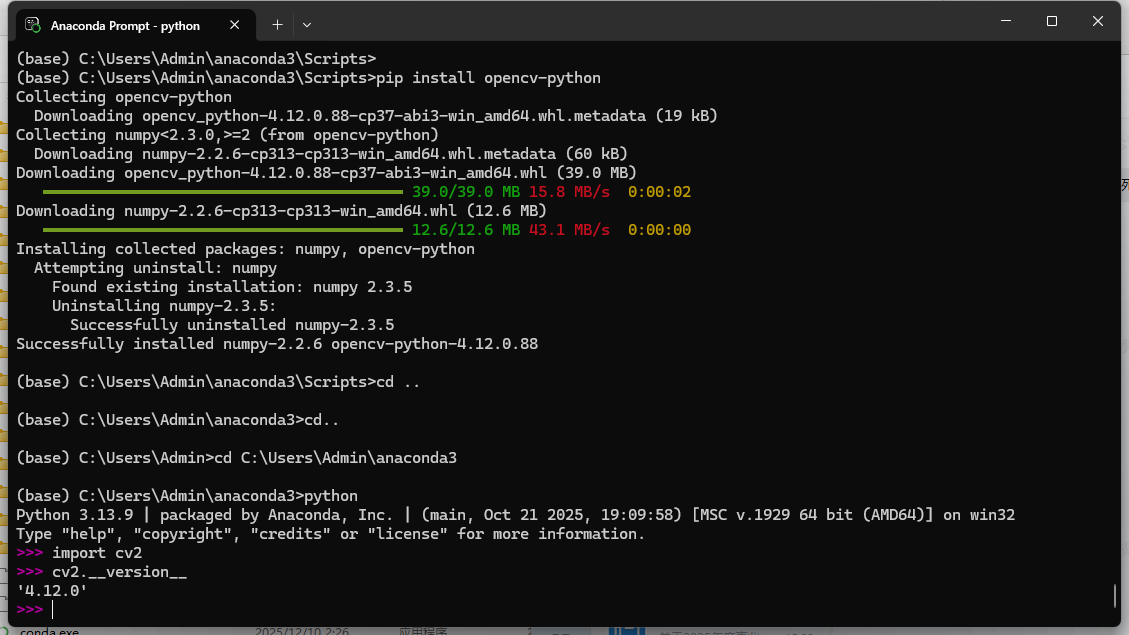Select the Anaconda Prompt - python tab

[x=136, y=25]
